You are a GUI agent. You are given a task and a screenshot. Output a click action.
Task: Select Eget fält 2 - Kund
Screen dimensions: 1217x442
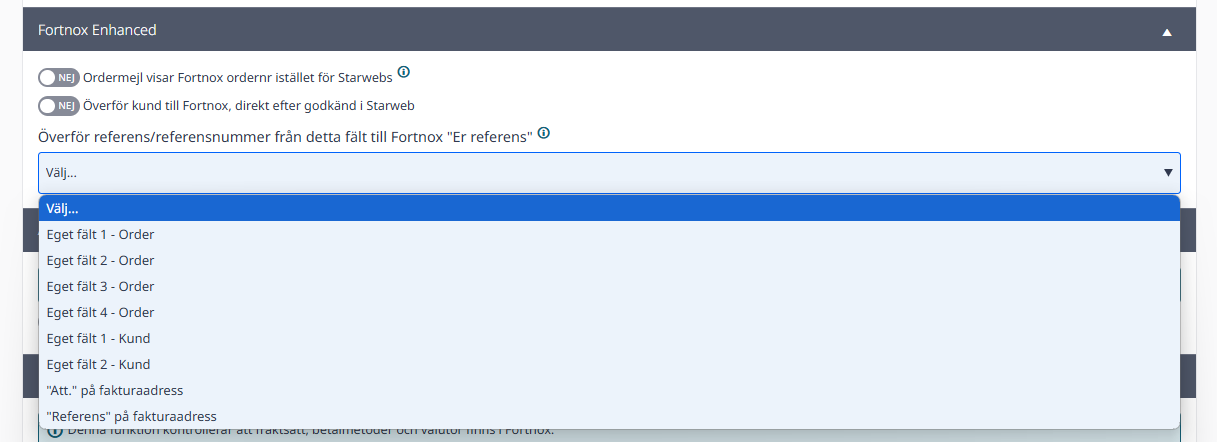(x=609, y=364)
